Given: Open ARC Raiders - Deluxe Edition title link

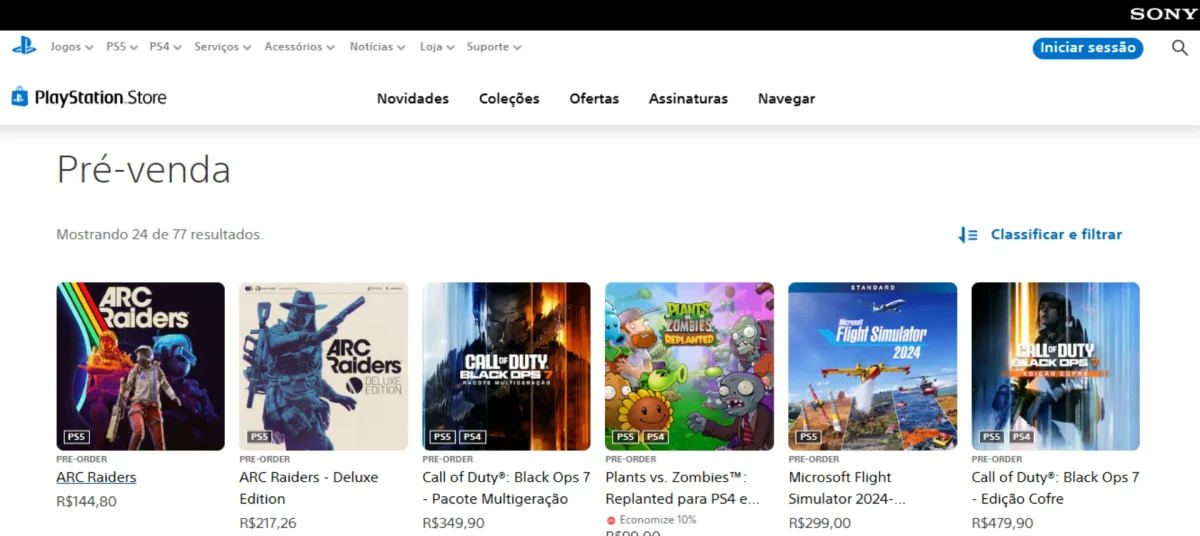Looking at the screenshot, I should [x=309, y=488].
